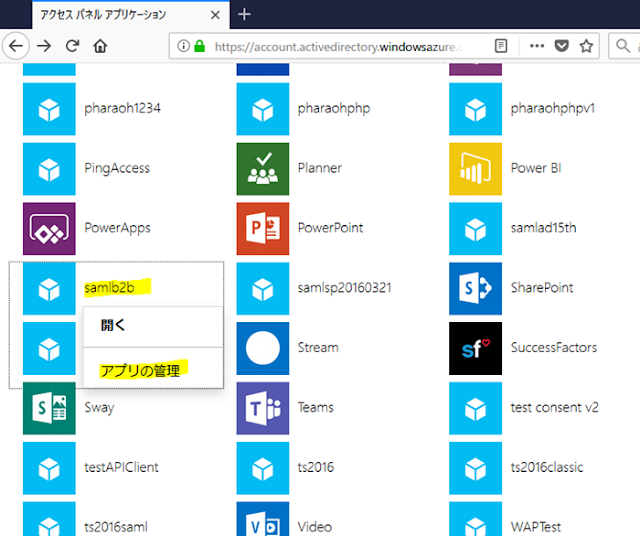Screen dimensions: 640x536
Task: Click the WAPTest label text
Action: tap(536, 527)
